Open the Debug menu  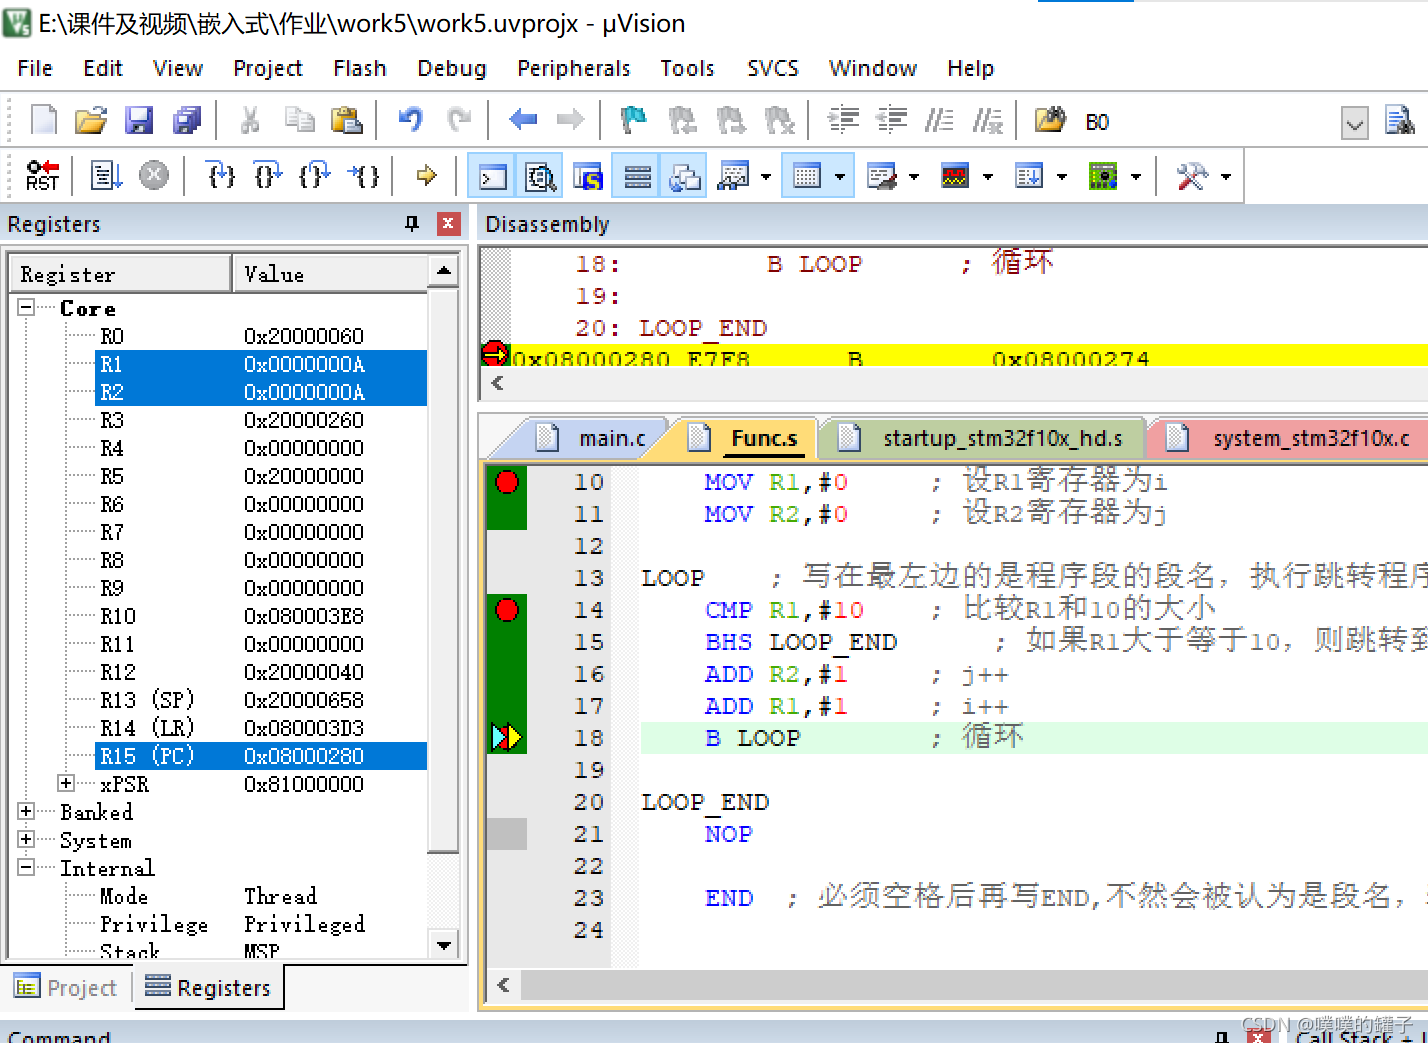click(452, 68)
